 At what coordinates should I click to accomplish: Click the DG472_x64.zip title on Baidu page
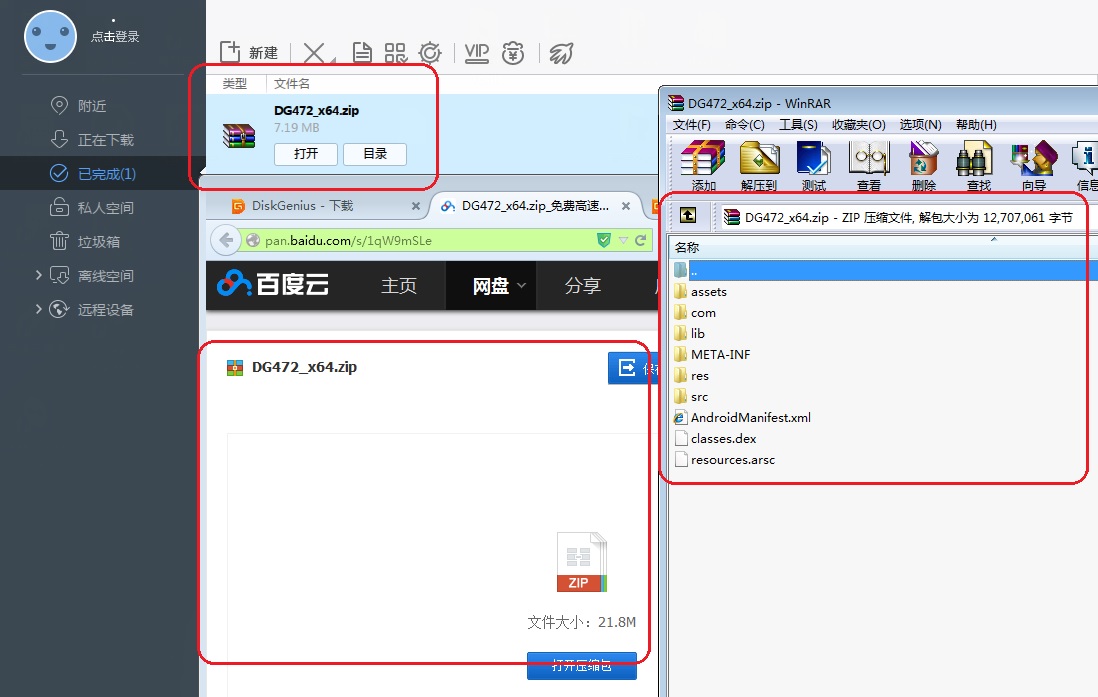click(304, 367)
